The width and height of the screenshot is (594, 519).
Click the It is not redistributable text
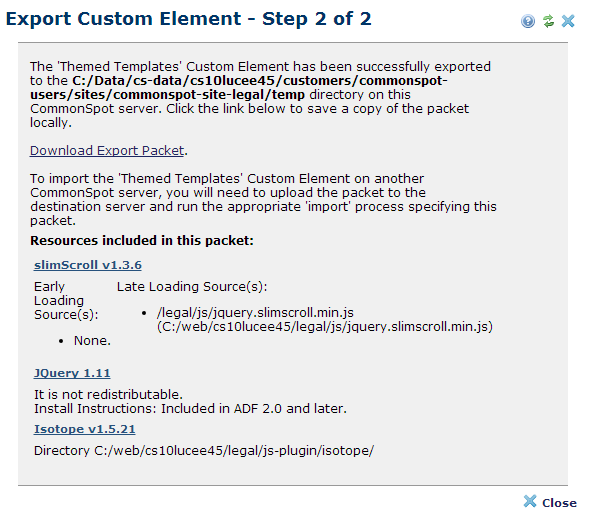tap(108, 394)
